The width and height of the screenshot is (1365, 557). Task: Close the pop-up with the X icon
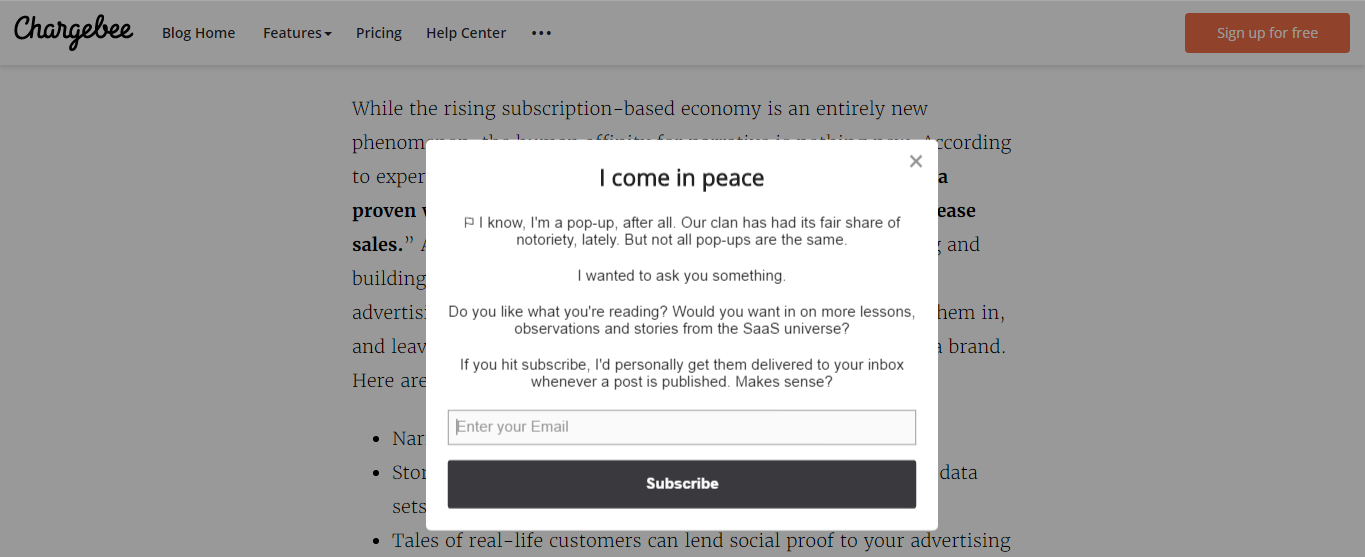pyautogui.click(x=915, y=161)
